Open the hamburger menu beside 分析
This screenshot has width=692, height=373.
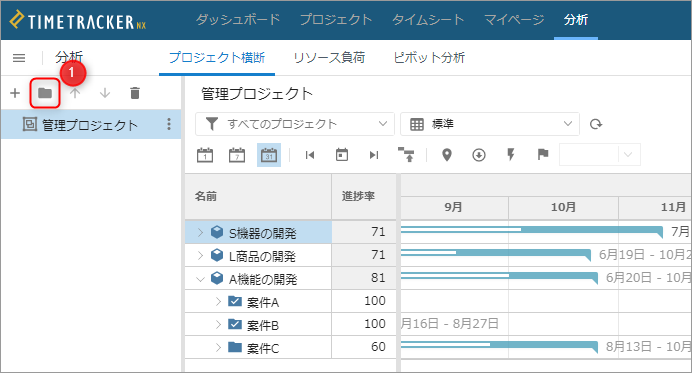tap(19, 58)
